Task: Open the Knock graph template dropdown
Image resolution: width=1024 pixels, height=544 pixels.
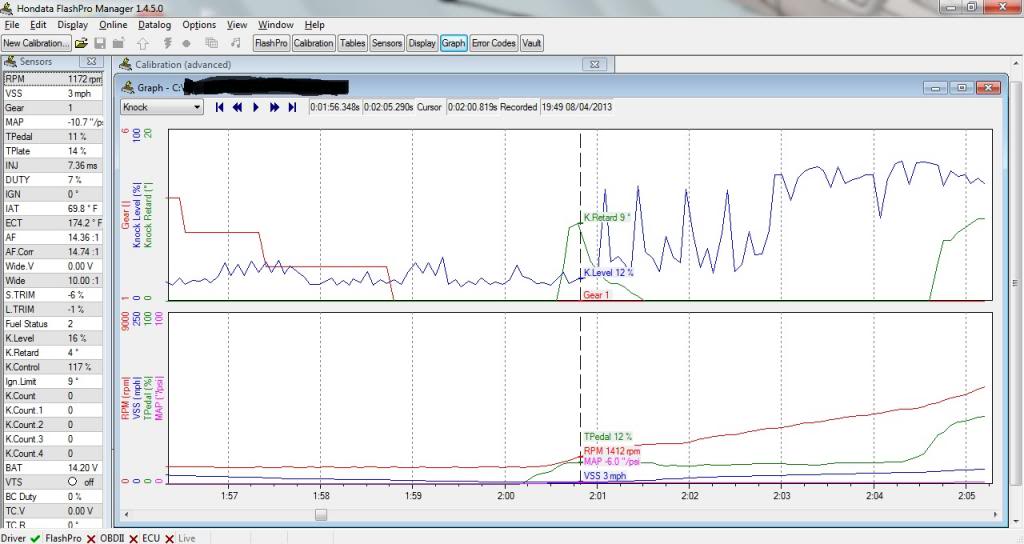Action: pos(197,107)
